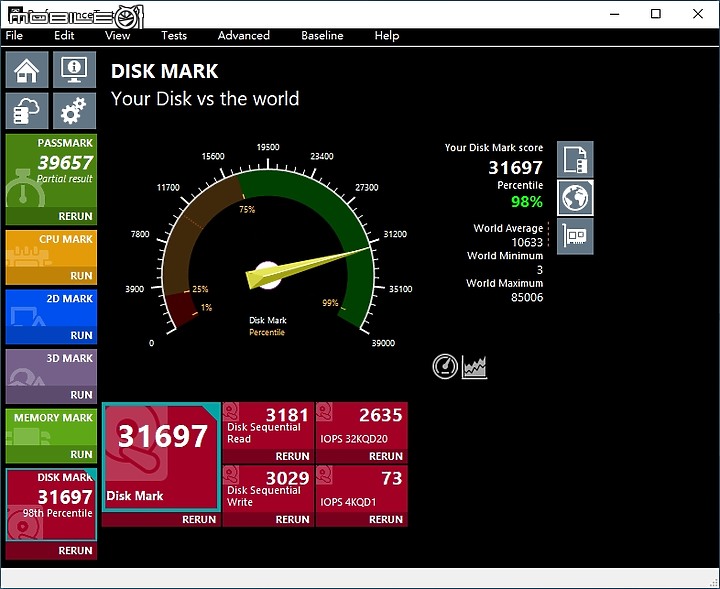Open settings gear icon in sidebar
This screenshot has height=589, width=720.
pos(74,110)
